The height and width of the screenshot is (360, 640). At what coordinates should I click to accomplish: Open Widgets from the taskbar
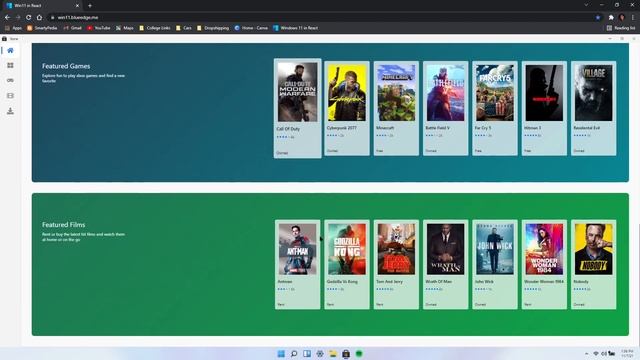tap(307, 353)
